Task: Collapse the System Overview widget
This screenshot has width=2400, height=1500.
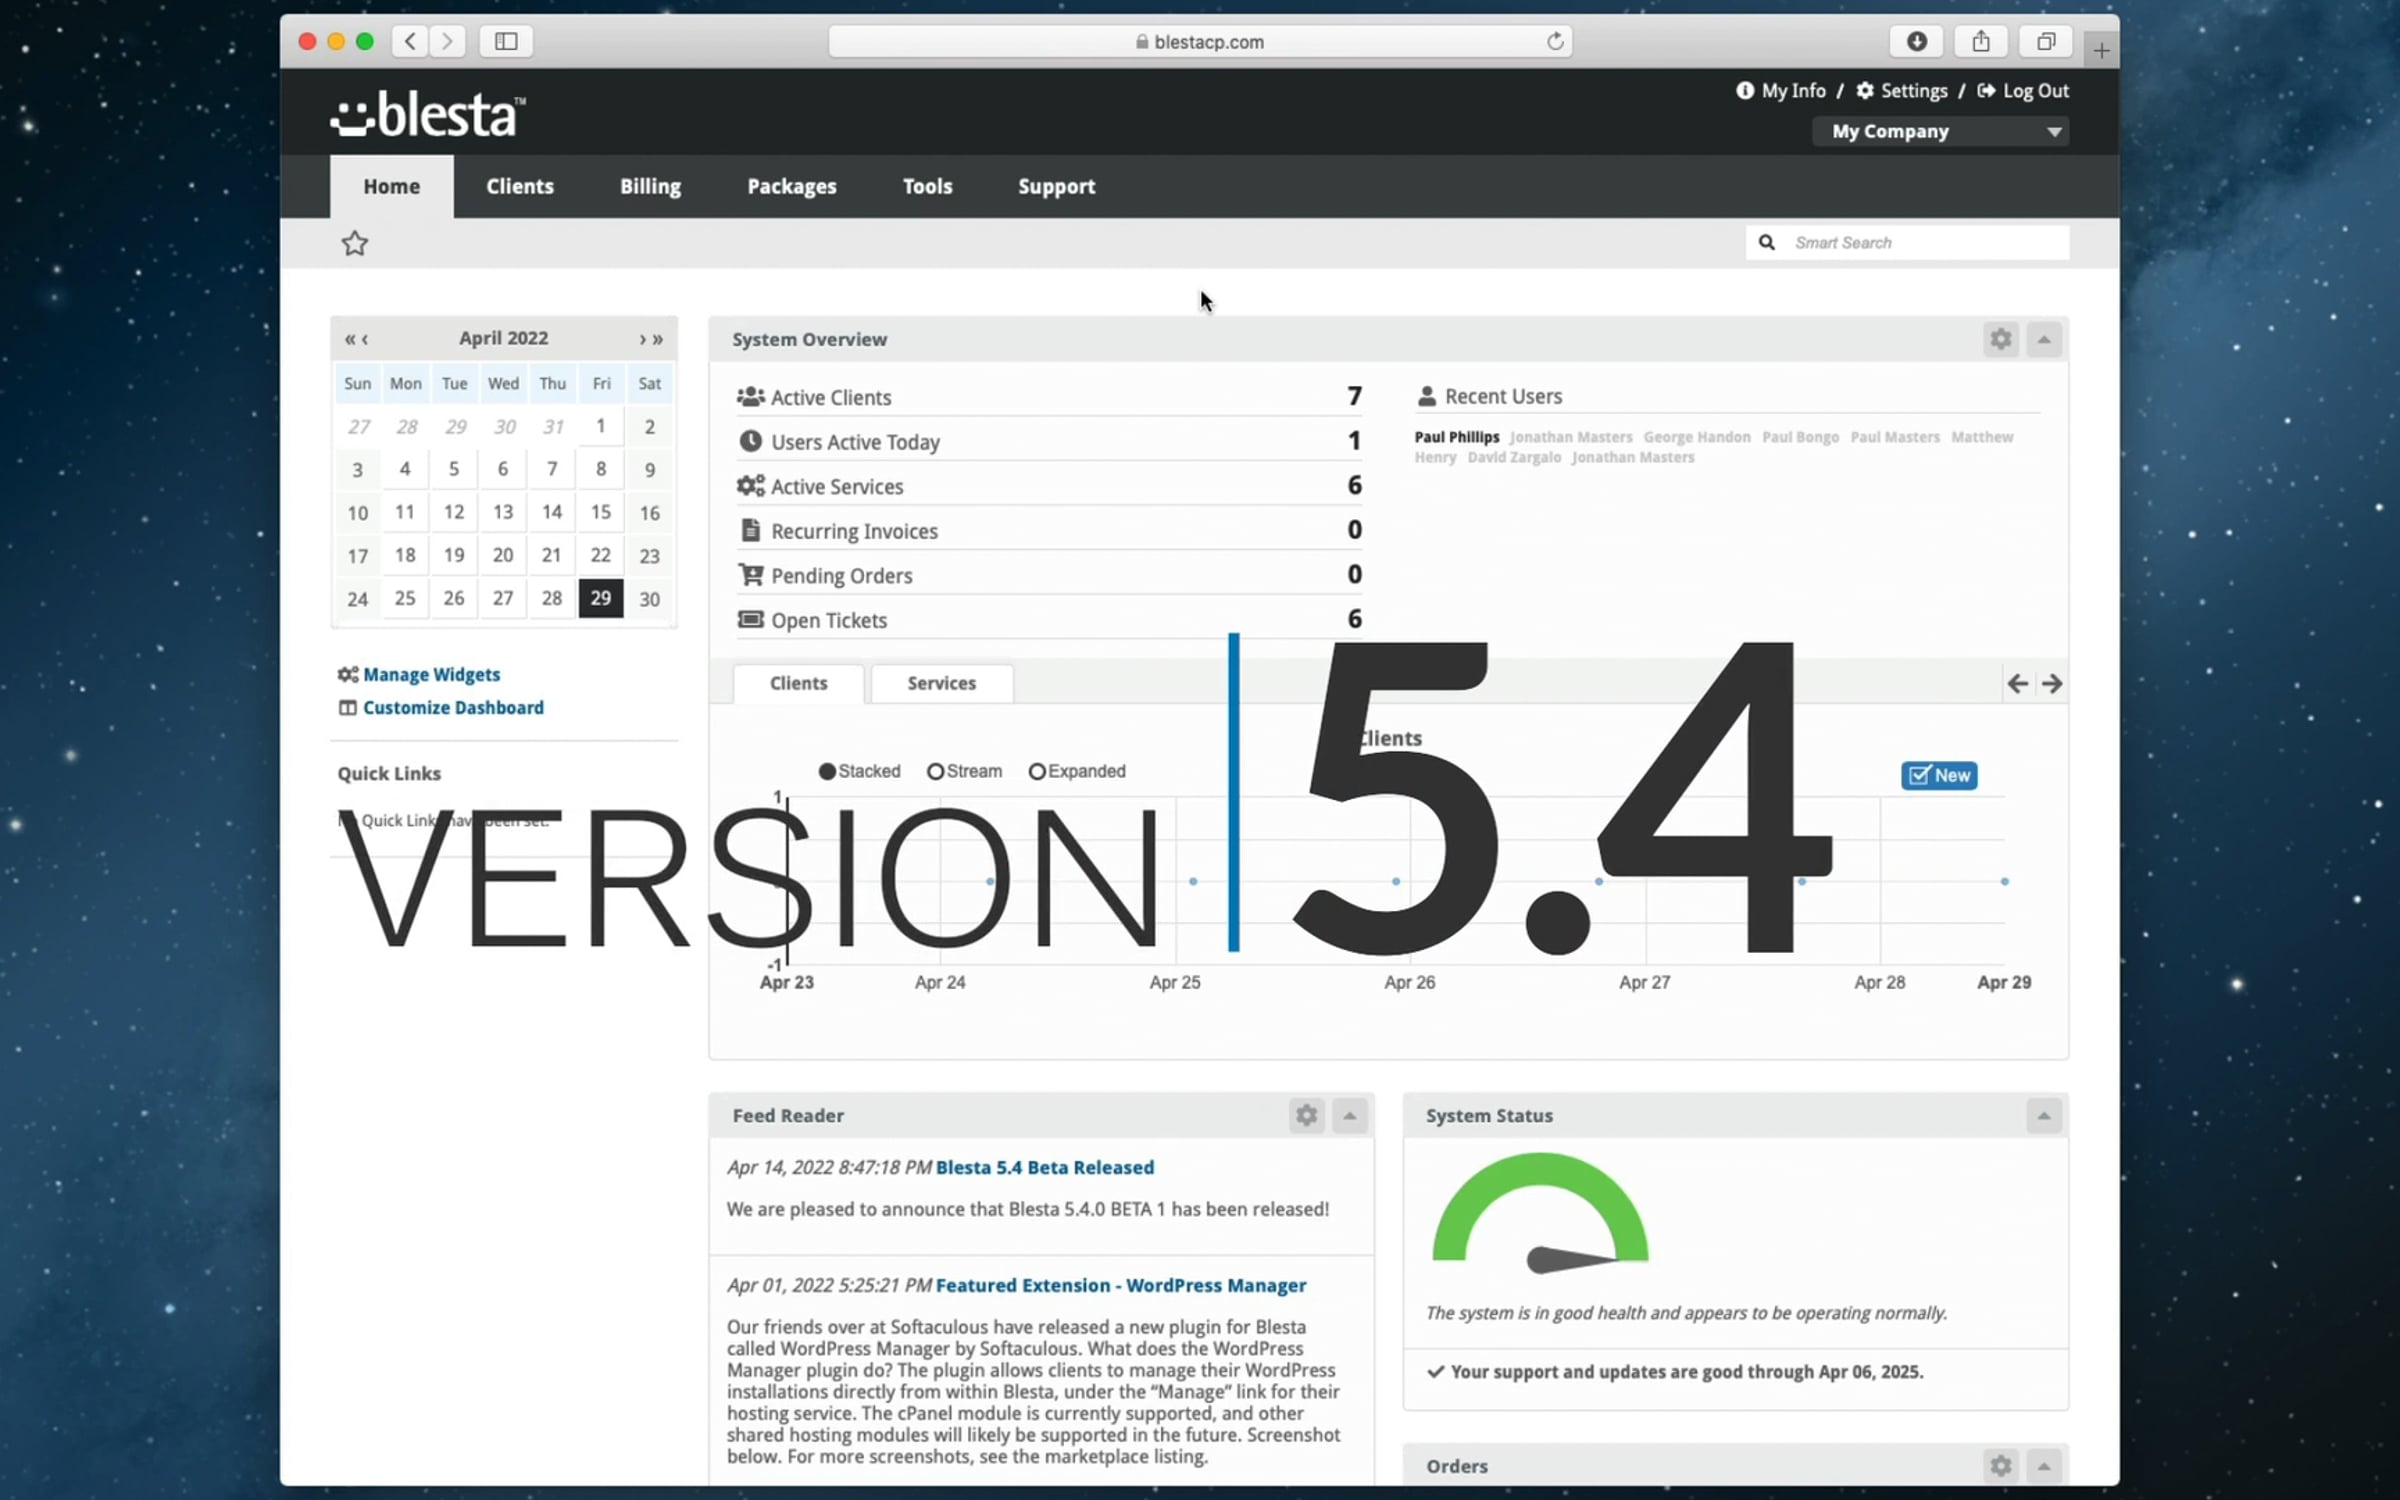Action: (x=2044, y=339)
